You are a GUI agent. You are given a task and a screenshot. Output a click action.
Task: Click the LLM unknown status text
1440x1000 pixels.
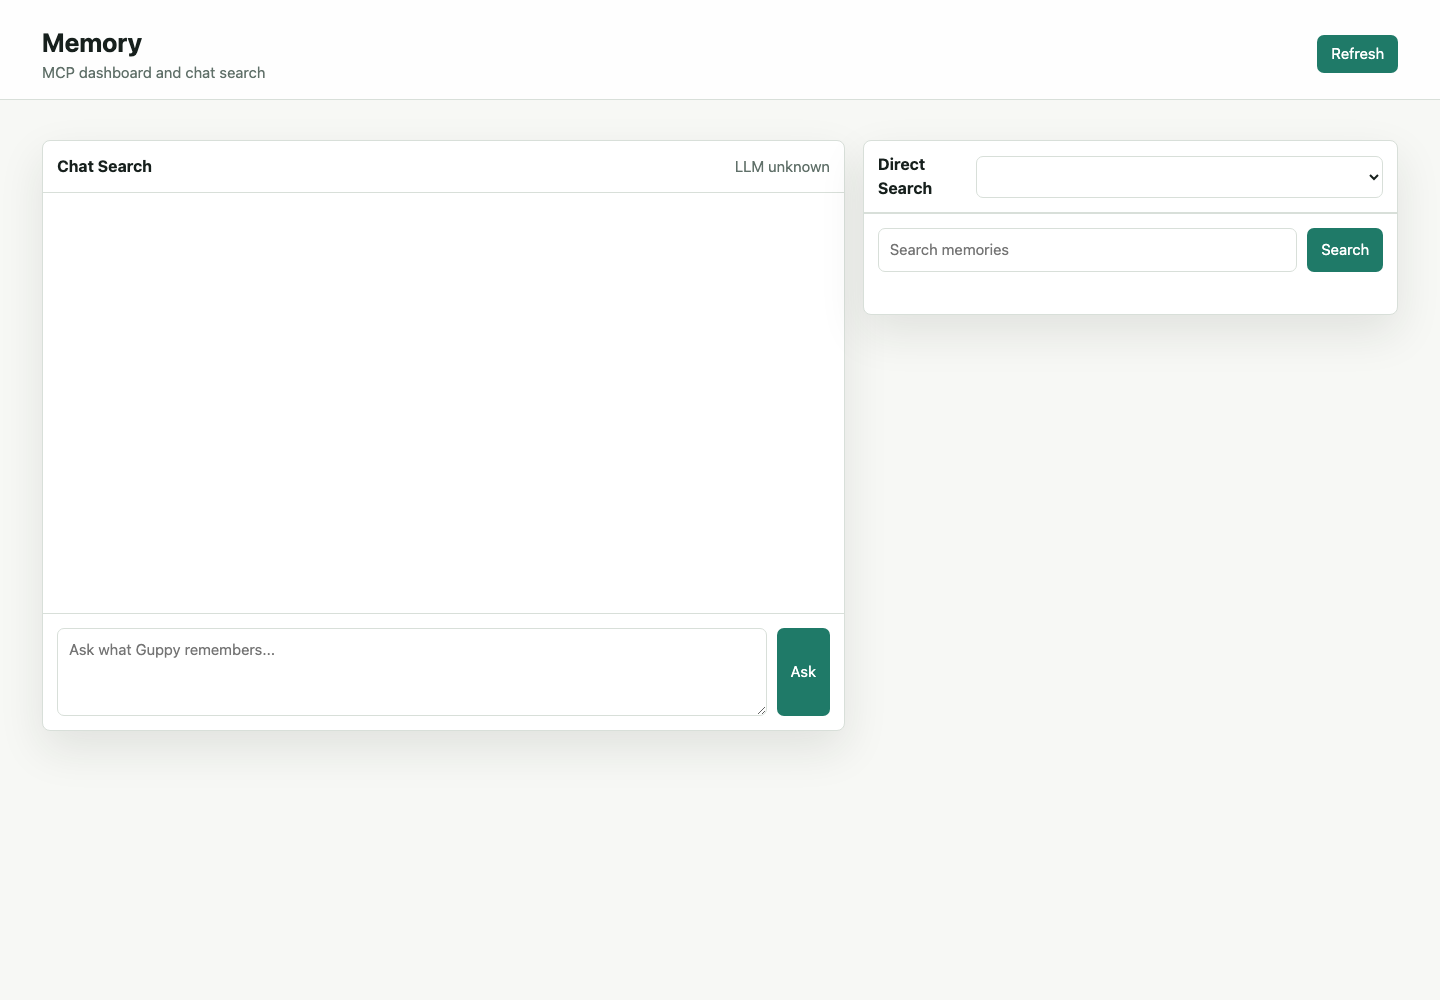click(782, 167)
